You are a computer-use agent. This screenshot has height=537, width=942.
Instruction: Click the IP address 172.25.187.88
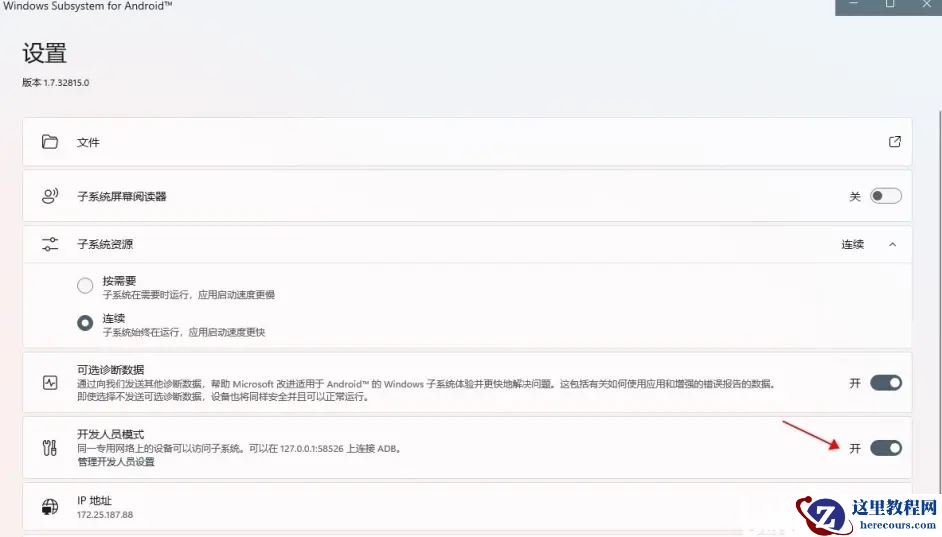click(x=105, y=515)
